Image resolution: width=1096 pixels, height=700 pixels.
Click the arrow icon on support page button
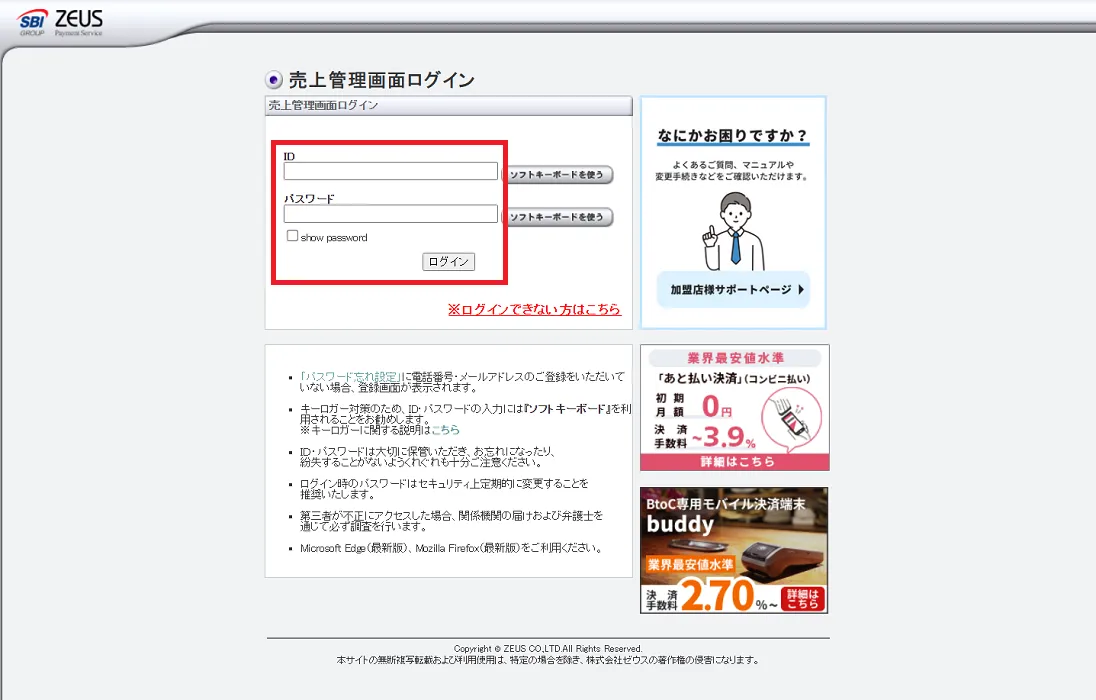click(801, 290)
